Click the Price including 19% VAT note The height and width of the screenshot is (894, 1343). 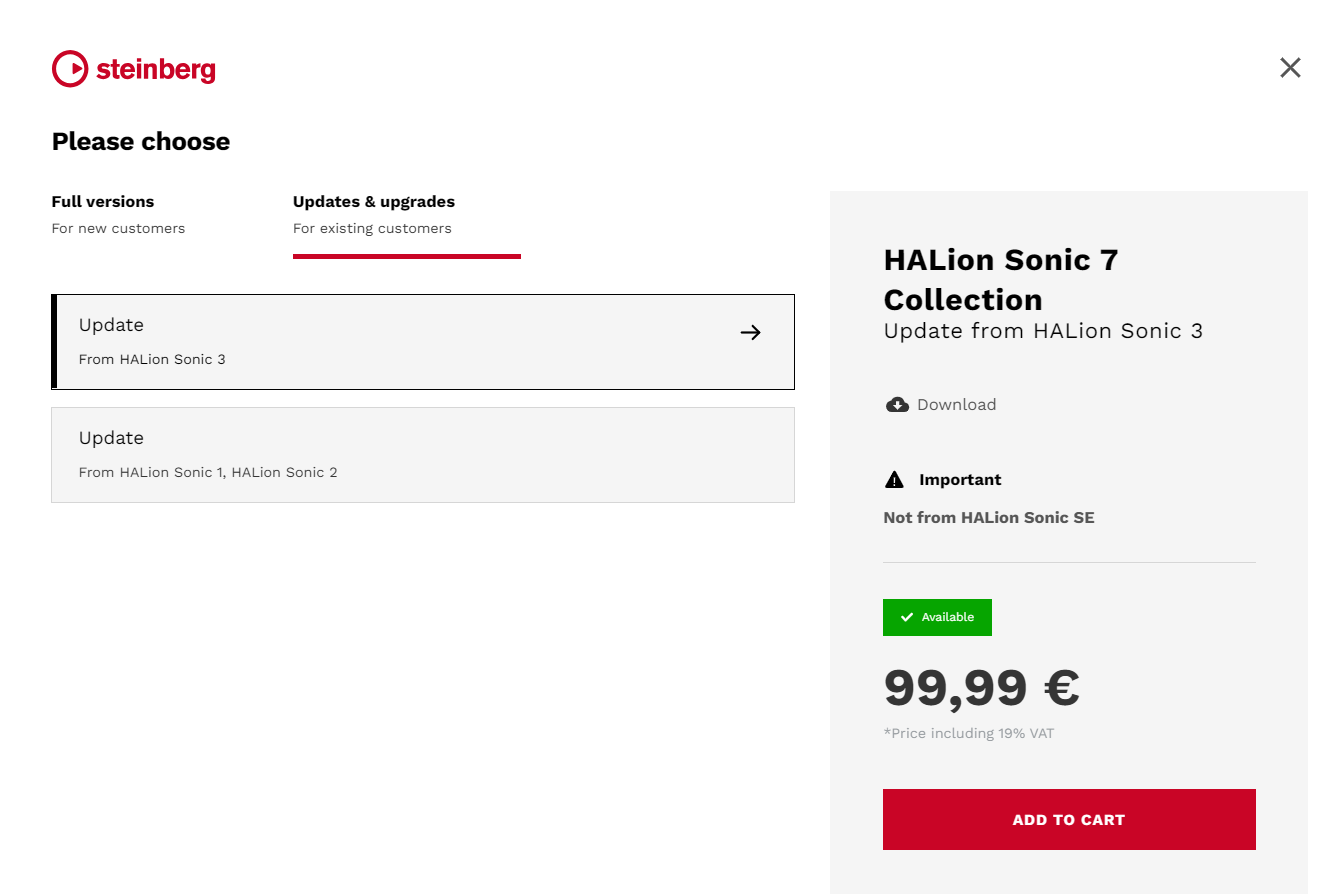[x=968, y=734]
